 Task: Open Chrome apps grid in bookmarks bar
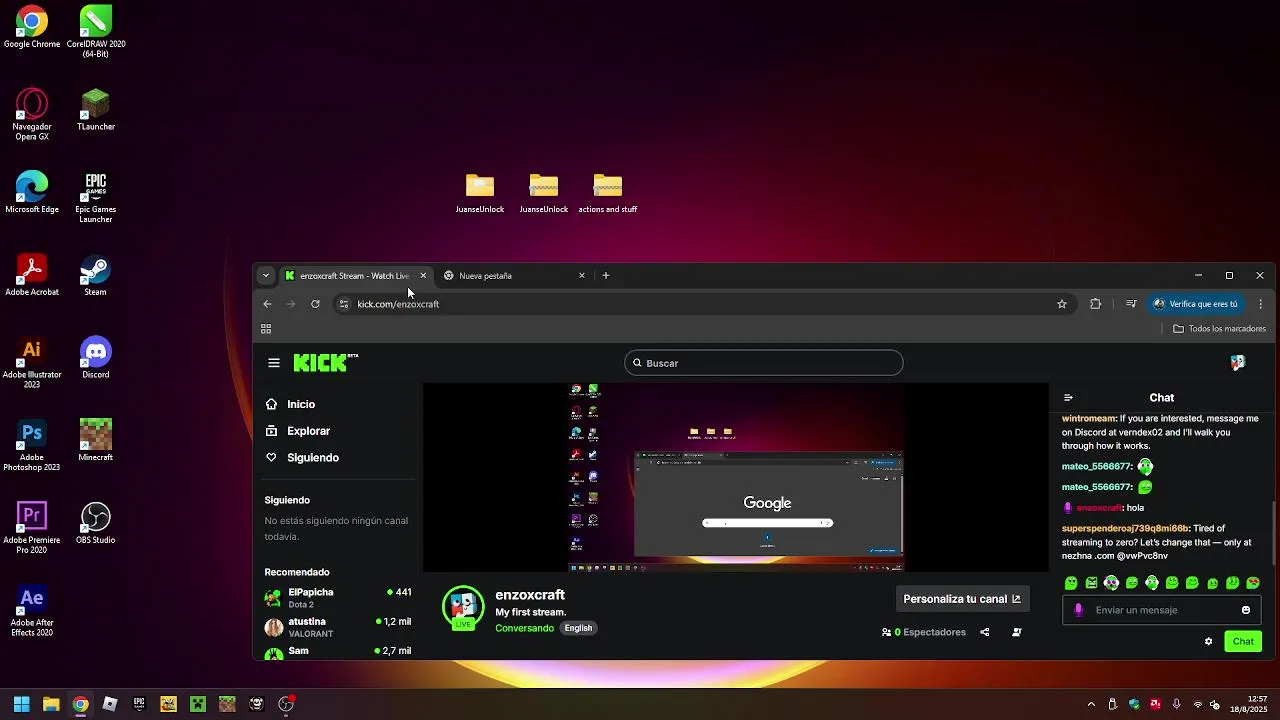pos(266,329)
